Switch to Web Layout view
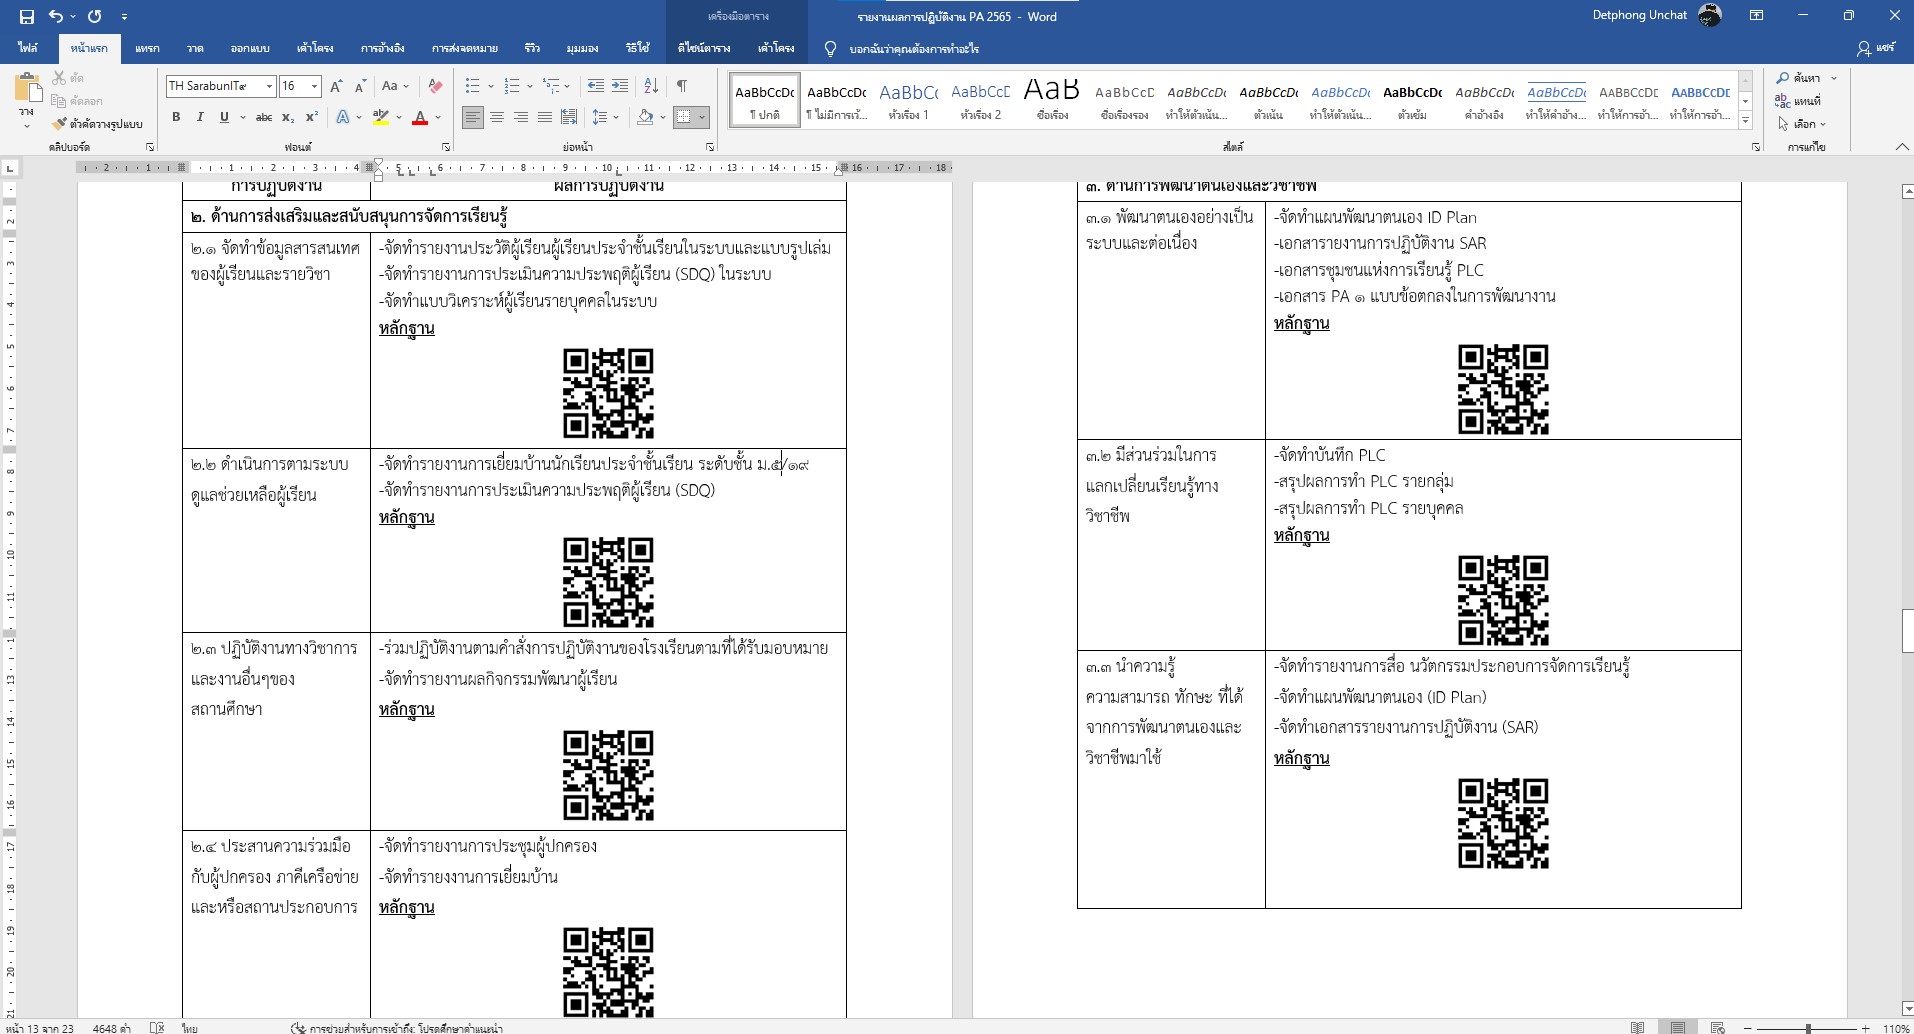This screenshot has width=1914, height=1034. tap(1718, 1027)
